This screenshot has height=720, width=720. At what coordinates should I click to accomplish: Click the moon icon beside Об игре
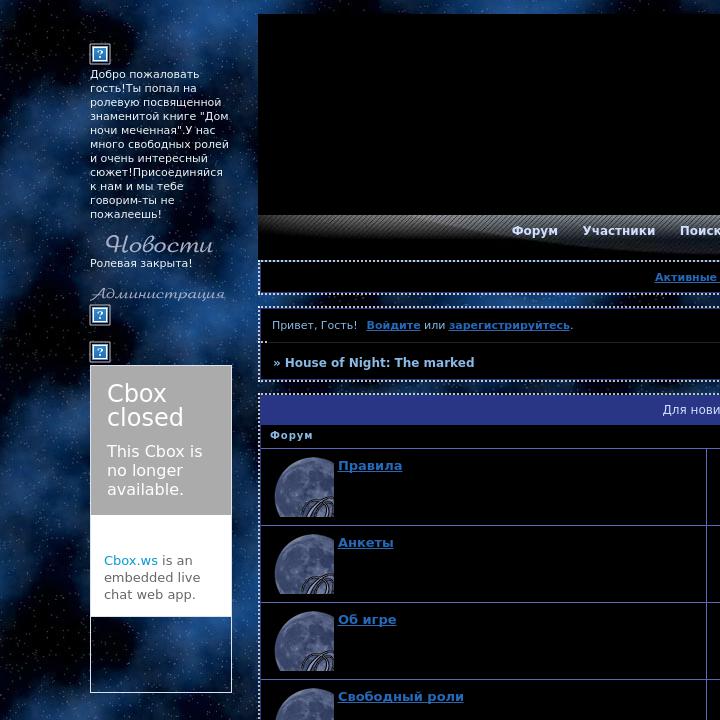pyautogui.click(x=304, y=641)
